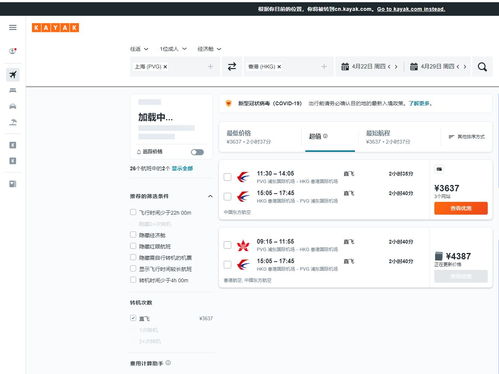Check the transfer time under 4h 00m filter
Image resolution: width=499 pixels, height=374 pixels.
(133, 280)
